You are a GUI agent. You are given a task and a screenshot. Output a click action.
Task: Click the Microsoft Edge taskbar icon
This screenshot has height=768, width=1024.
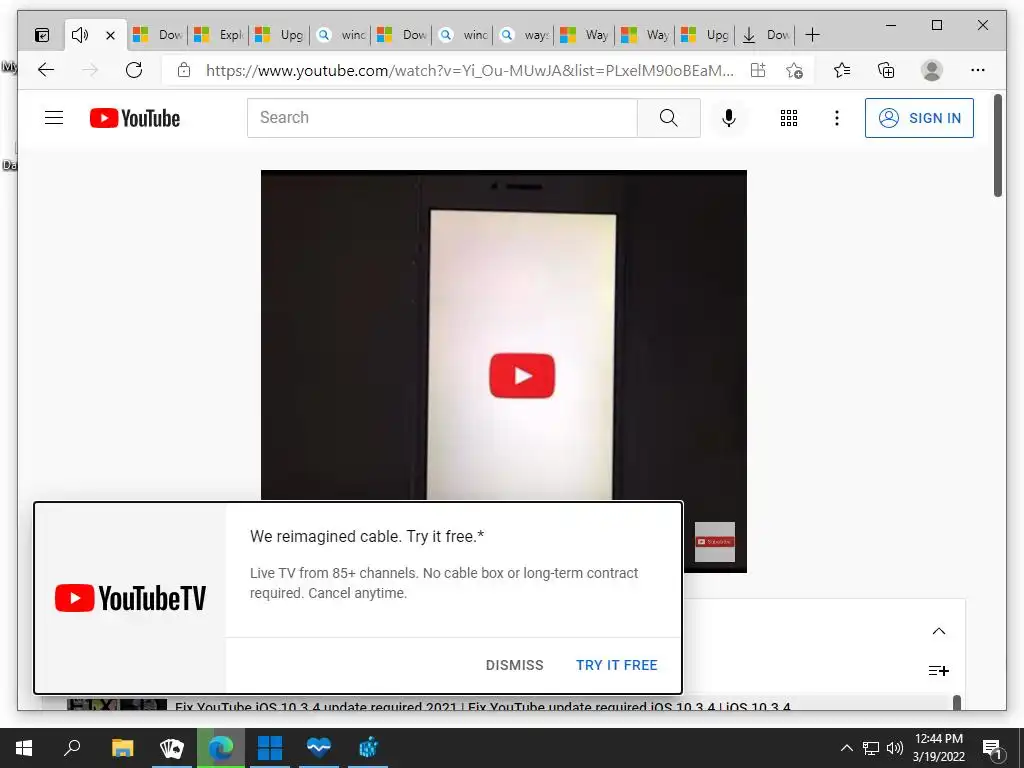(x=221, y=748)
